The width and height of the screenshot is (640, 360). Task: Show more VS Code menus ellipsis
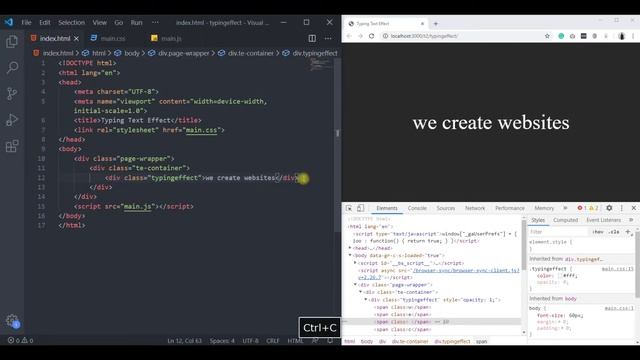155,22
